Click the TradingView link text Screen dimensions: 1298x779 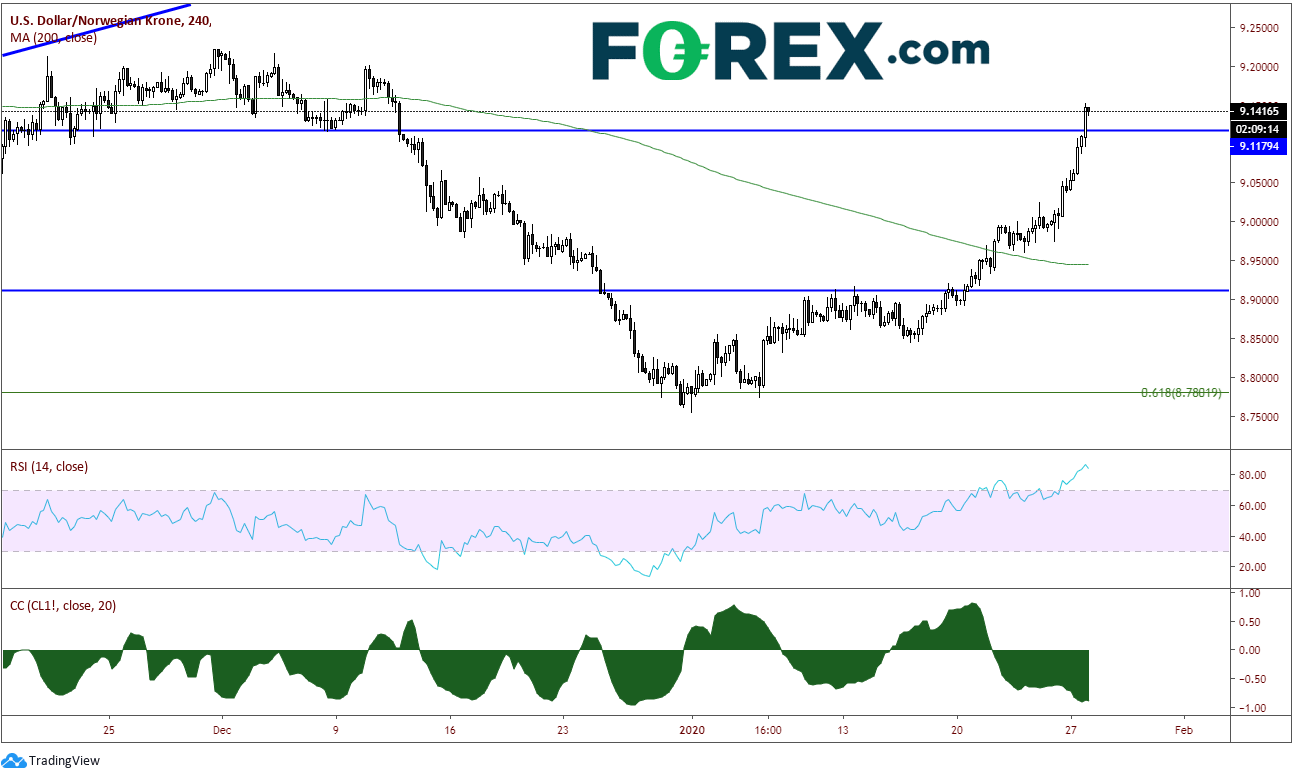click(x=65, y=761)
